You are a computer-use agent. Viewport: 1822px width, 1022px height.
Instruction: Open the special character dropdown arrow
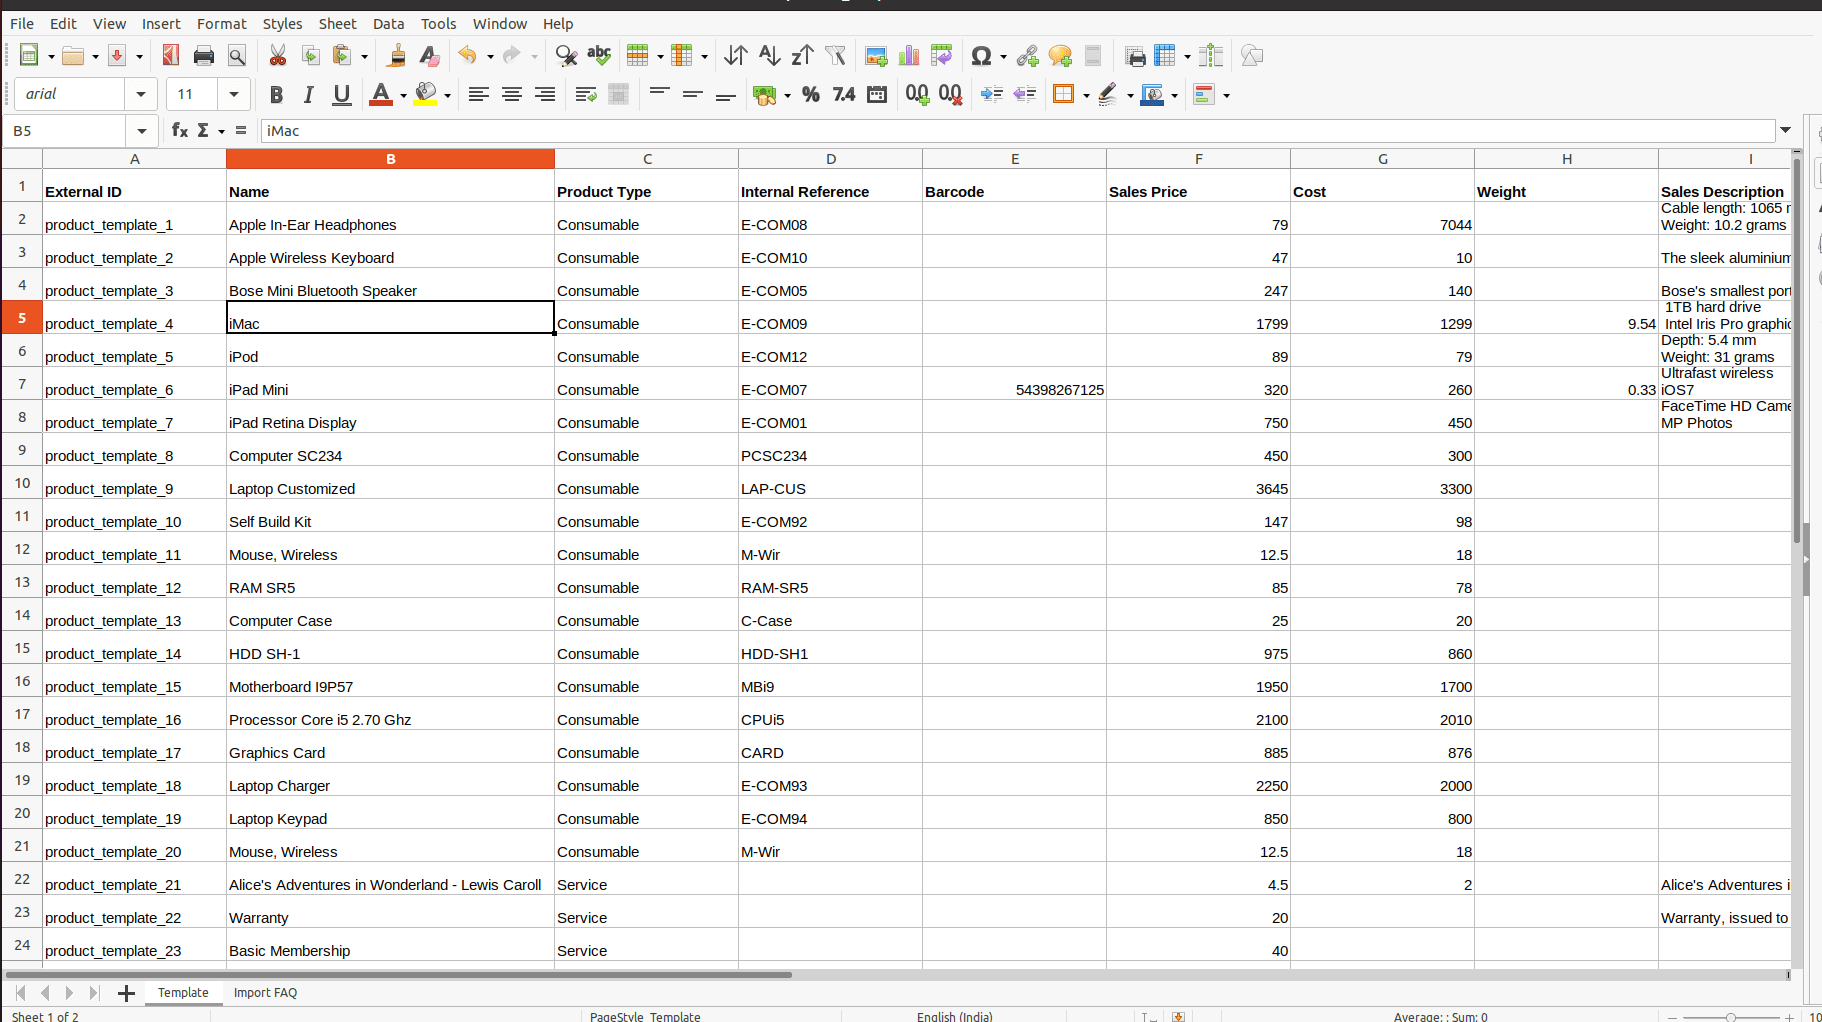[x=1003, y=57]
